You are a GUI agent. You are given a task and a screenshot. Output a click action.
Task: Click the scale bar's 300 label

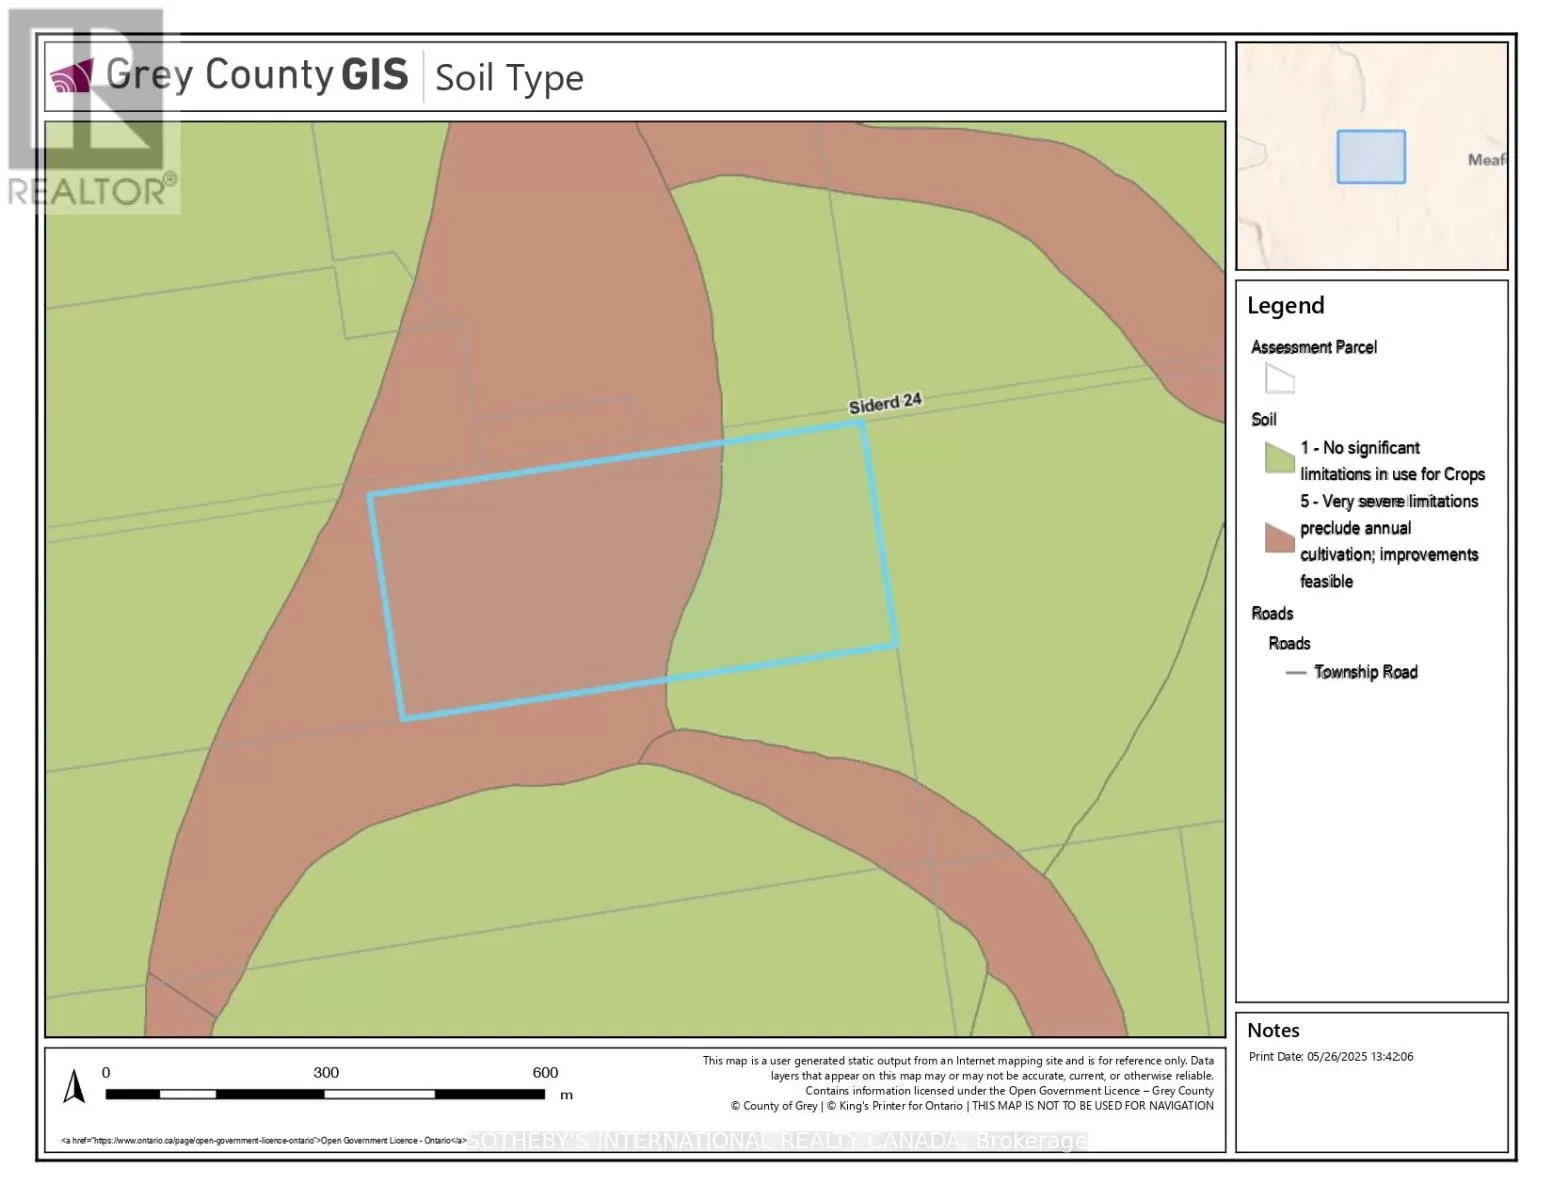326,1073
